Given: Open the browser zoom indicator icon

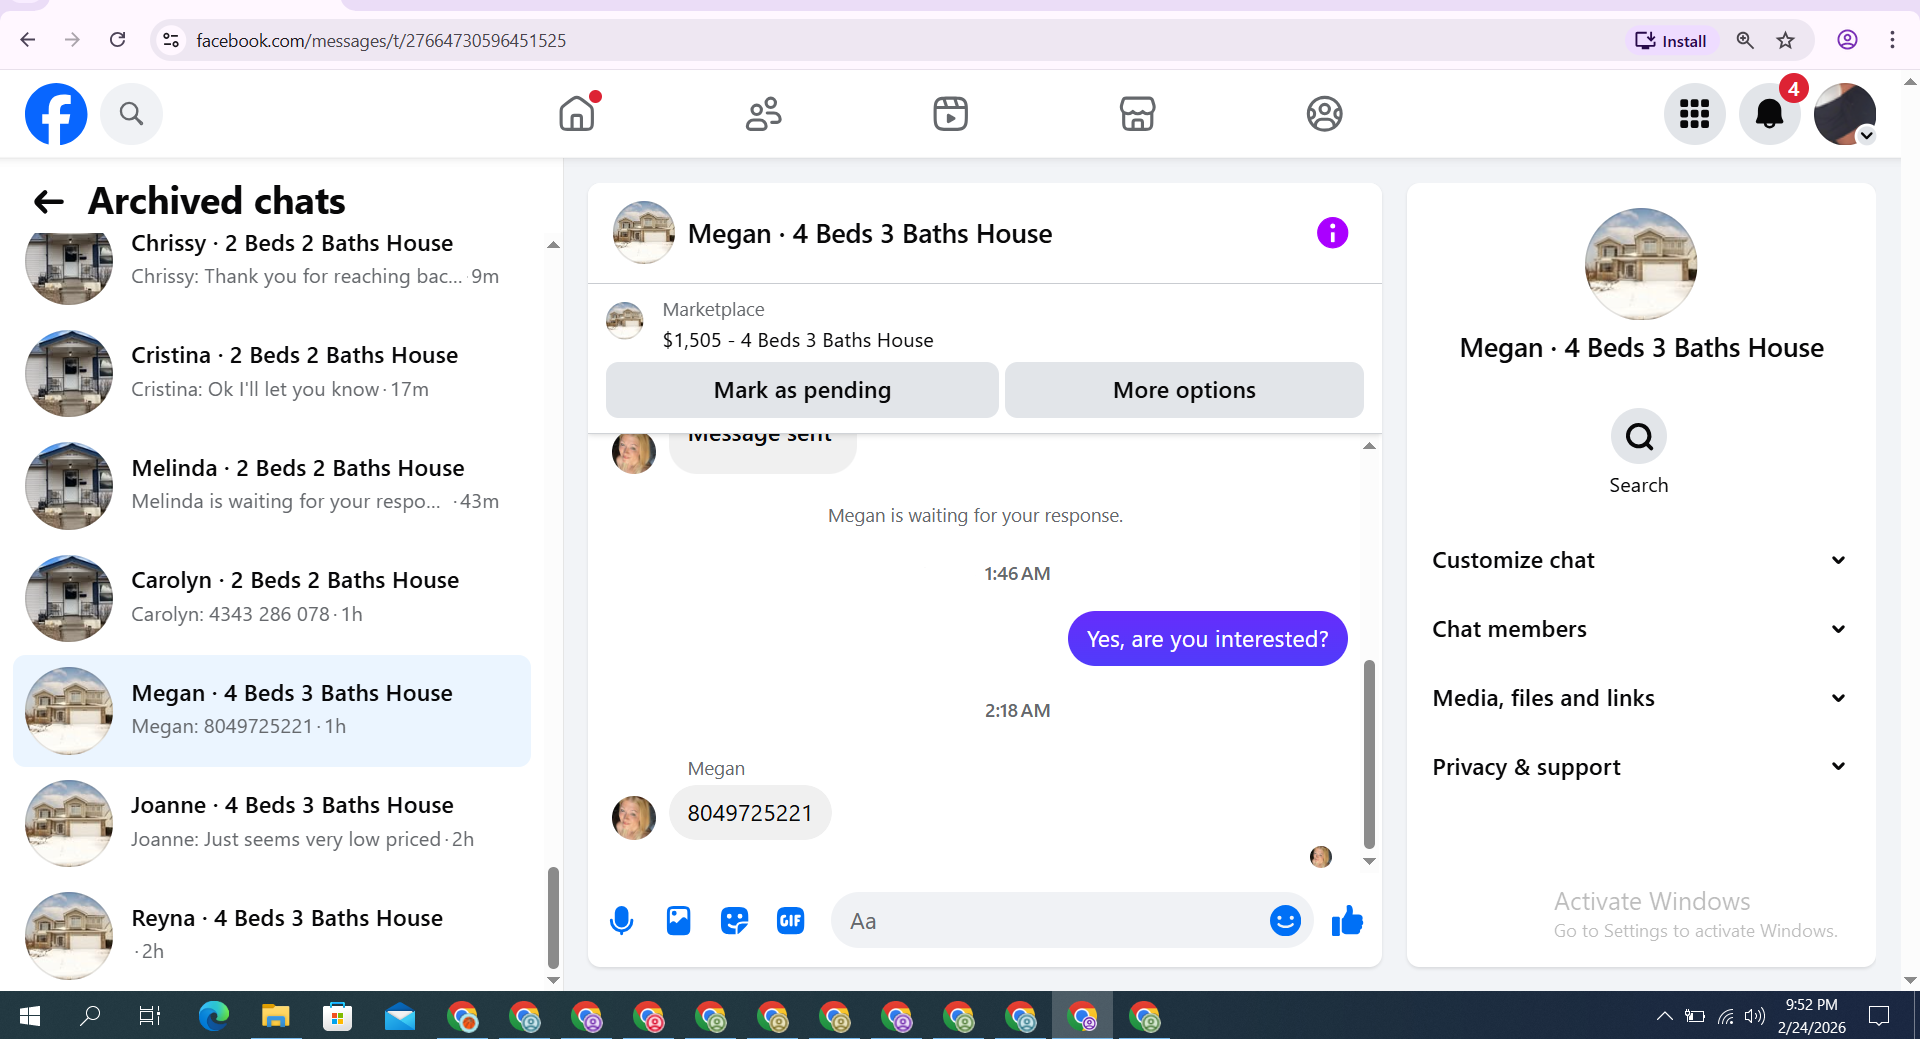Looking at the screenshot, I should coord(1745,41).
